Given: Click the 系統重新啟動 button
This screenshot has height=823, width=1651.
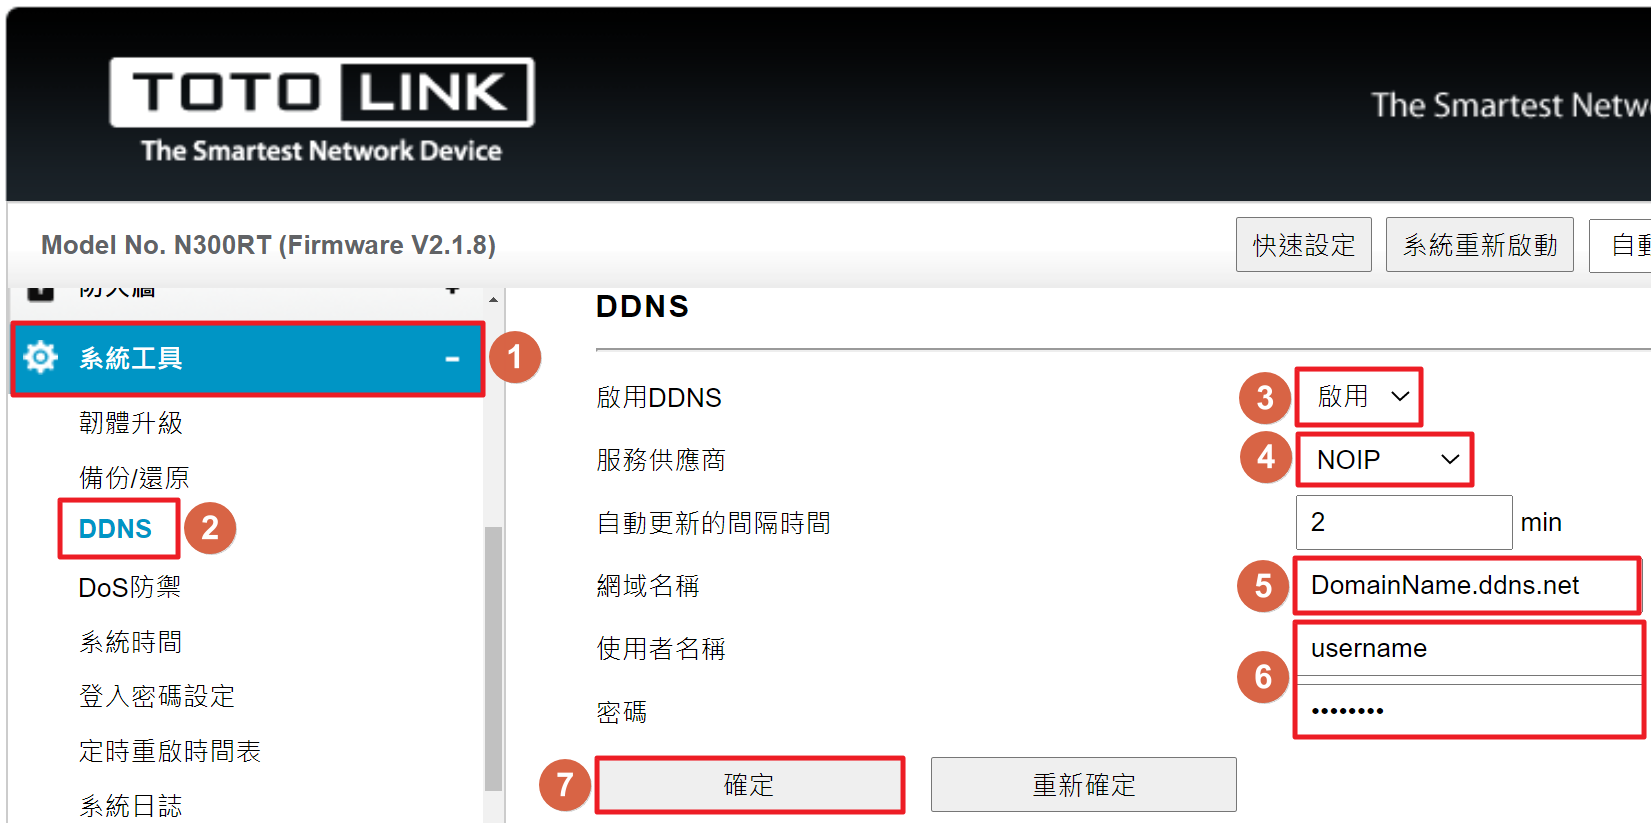Looking at the screenshot, I should (1480, 245).
